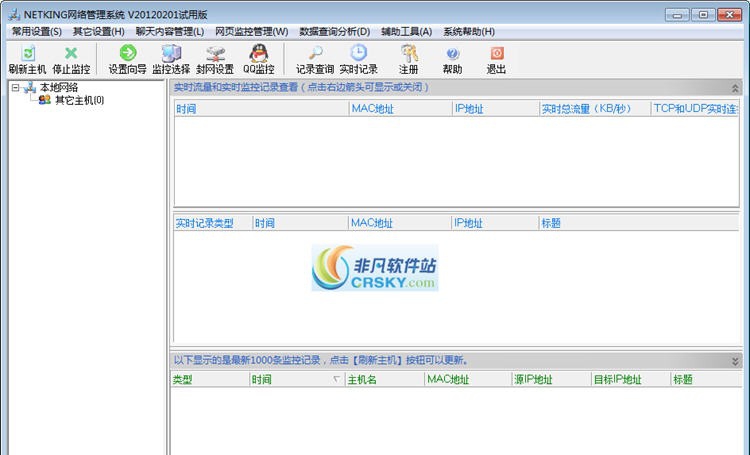Click the real-time traffic panel title bar text

pyautogui.click(x=301, y=88)
